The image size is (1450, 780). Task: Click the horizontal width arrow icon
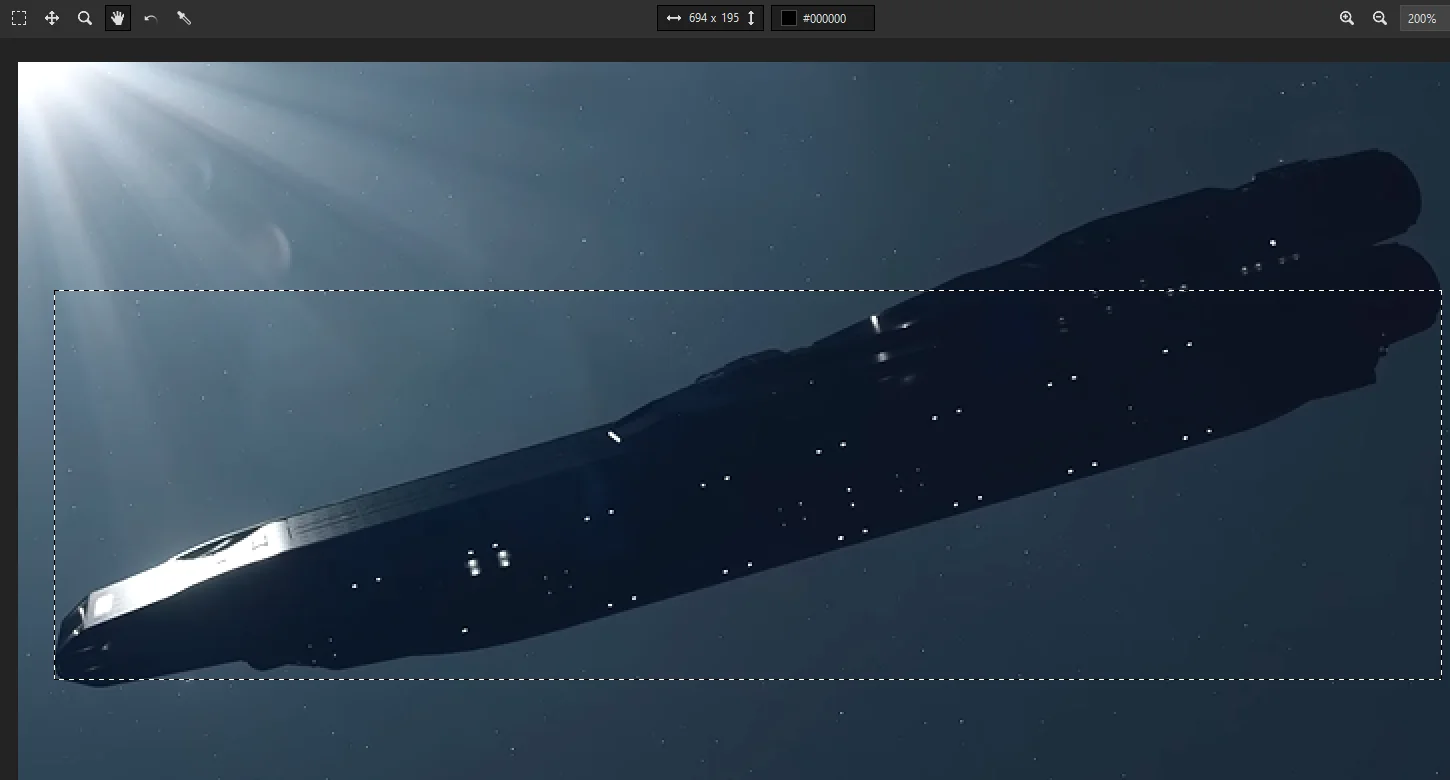click(x=673, y=18)
